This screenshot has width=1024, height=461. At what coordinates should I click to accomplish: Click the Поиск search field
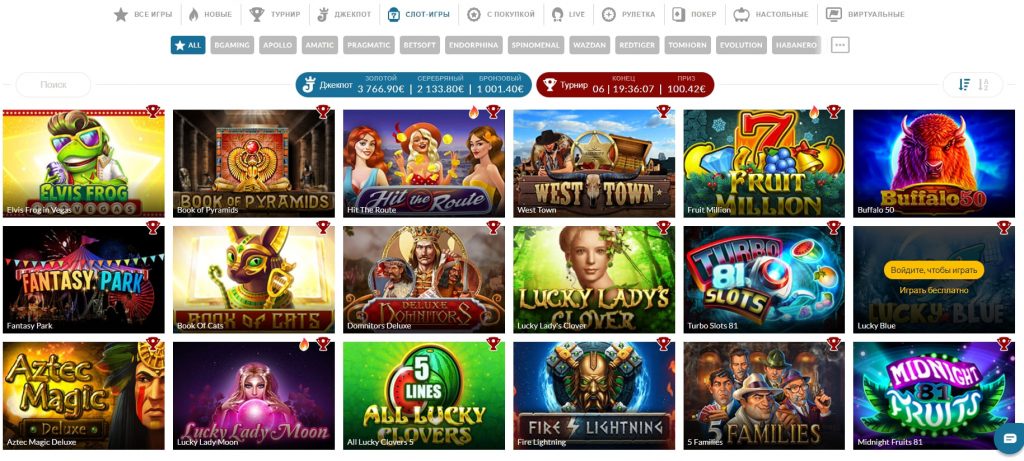54,84
